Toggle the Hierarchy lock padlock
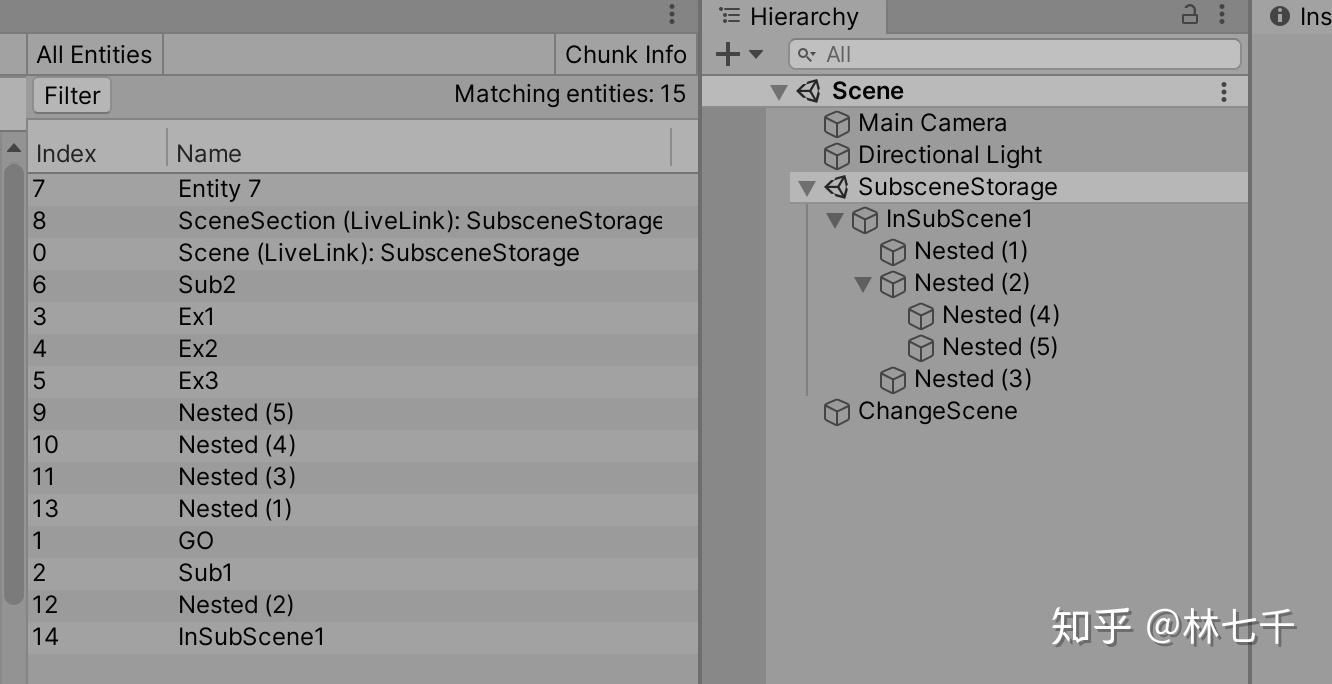 (x=1188, y=16)
